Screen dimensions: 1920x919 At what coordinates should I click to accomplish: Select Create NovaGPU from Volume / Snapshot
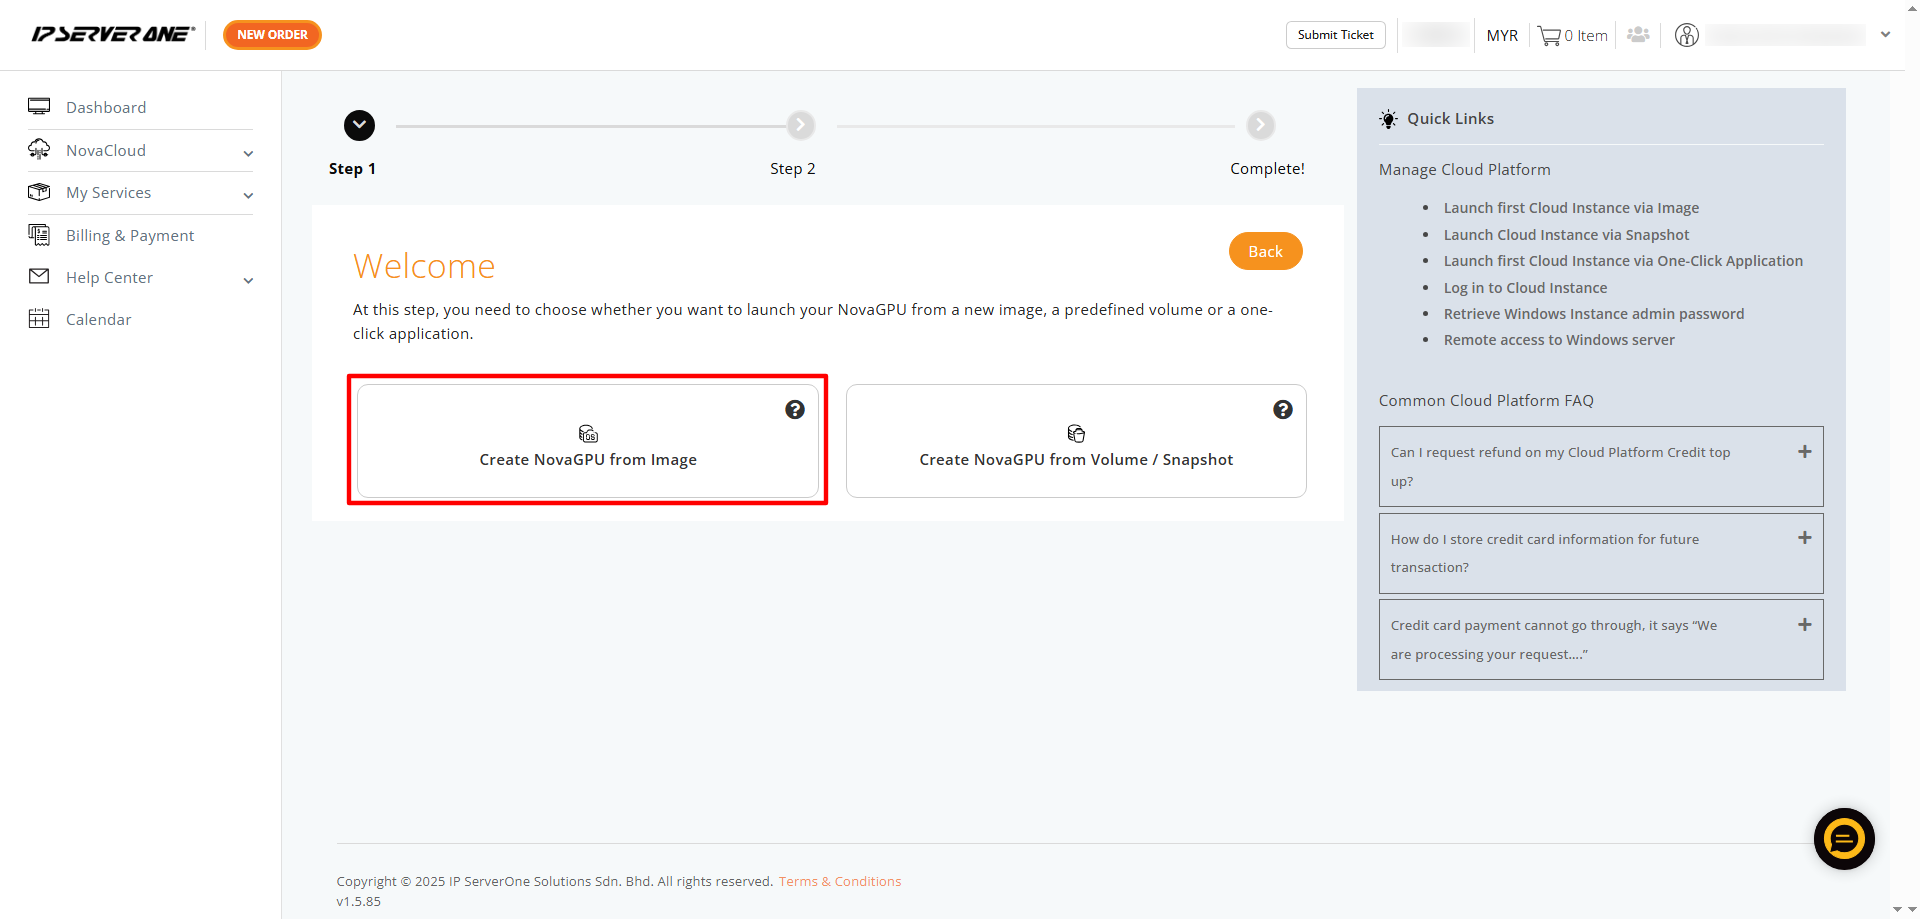pos(1076,441)
